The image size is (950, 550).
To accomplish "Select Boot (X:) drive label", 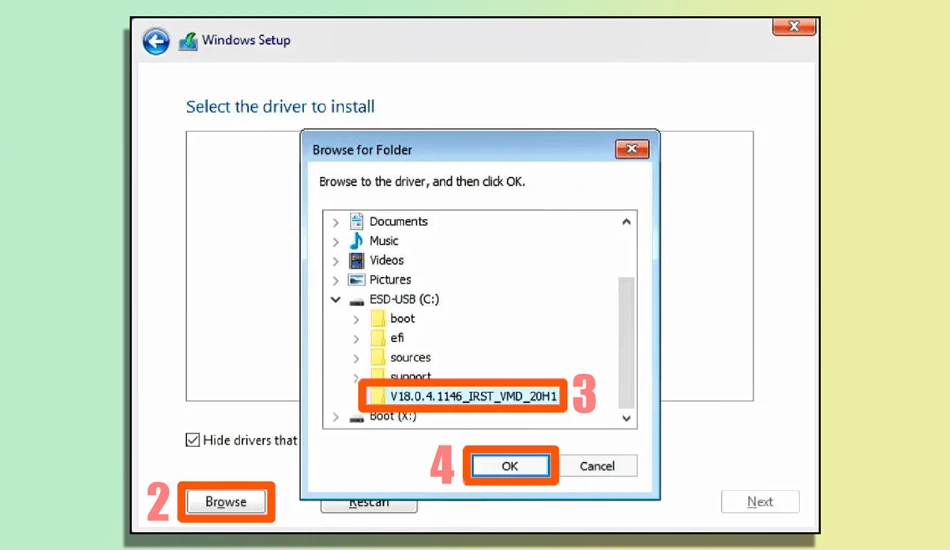I will coord(393,417).
